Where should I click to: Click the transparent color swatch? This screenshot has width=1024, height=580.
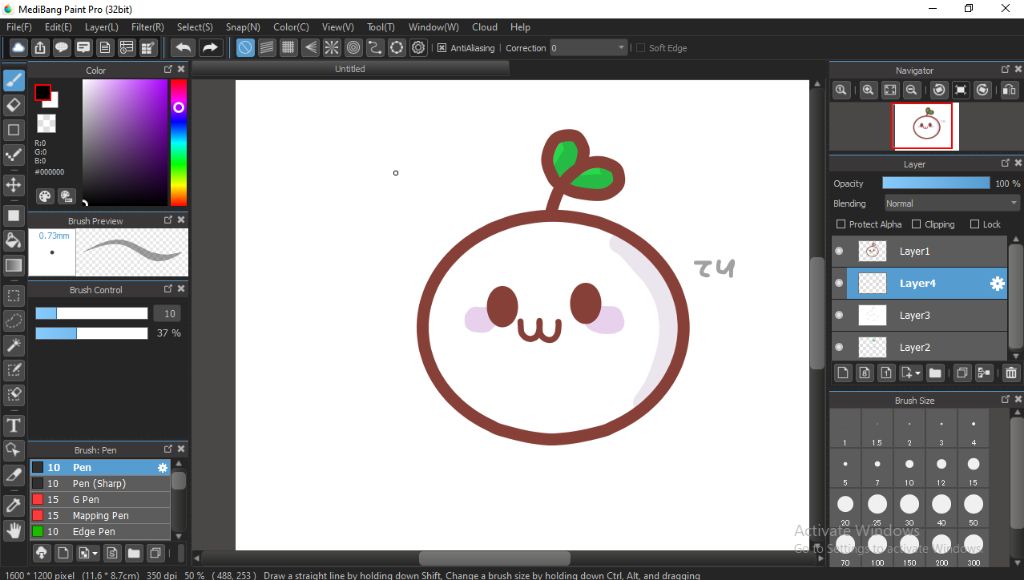coord(46,123)
